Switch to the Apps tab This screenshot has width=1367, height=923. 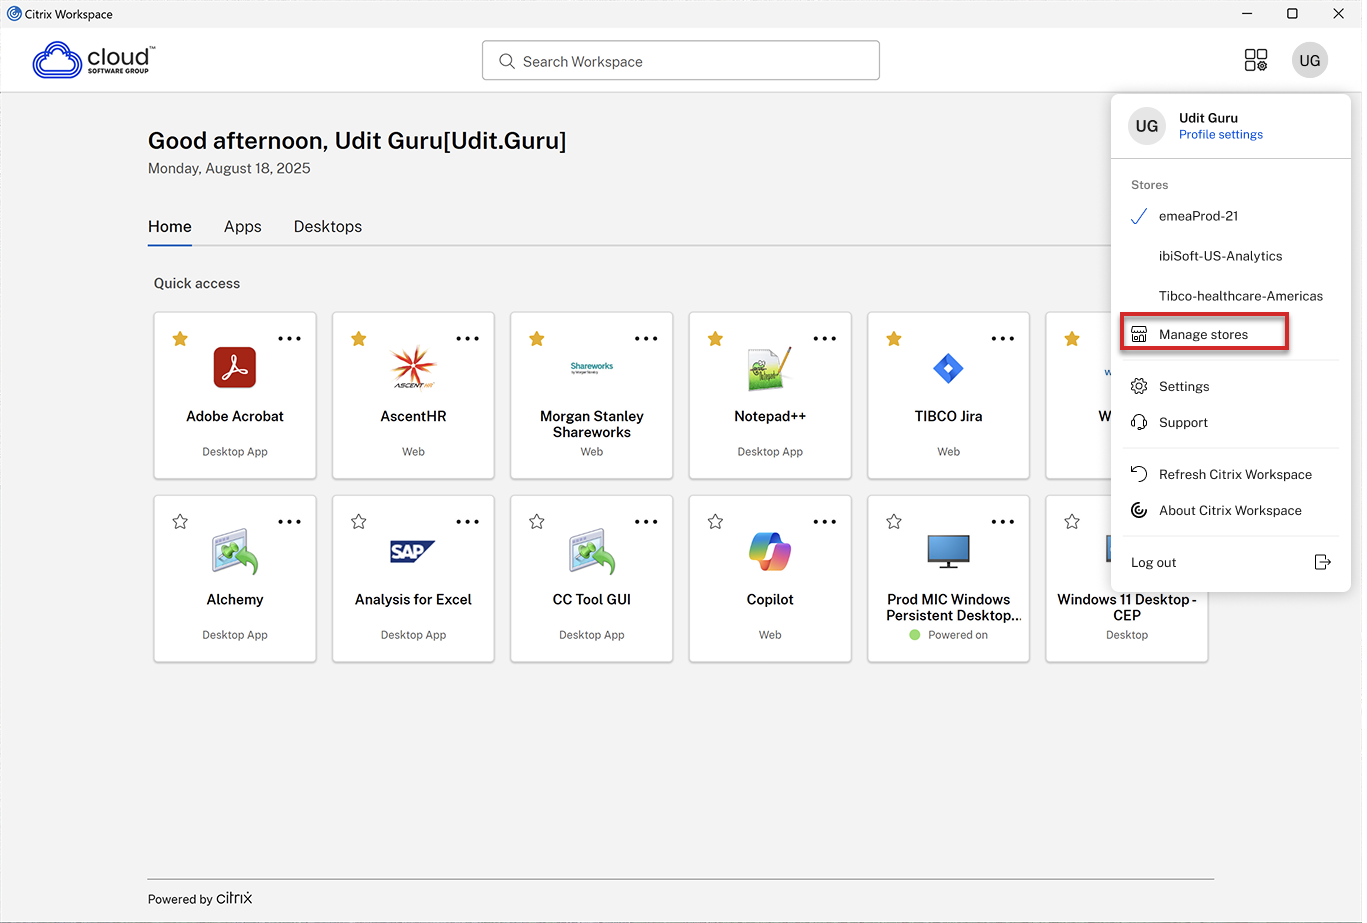click(242, 226)
